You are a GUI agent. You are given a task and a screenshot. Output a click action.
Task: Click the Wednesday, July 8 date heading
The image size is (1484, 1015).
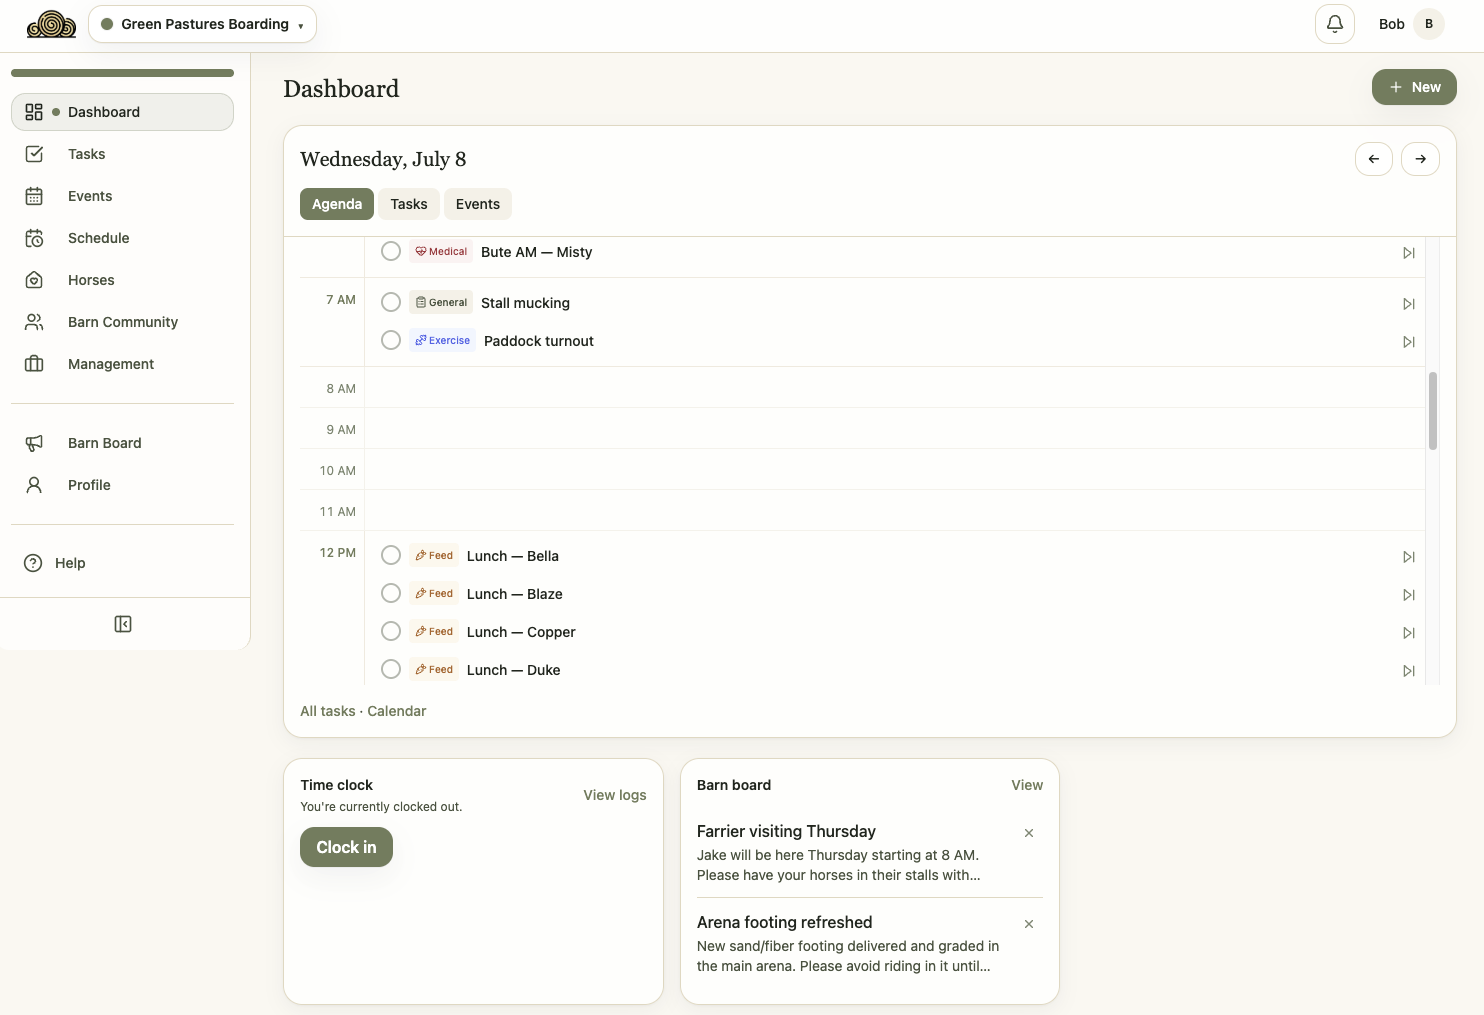pos(383,159)
